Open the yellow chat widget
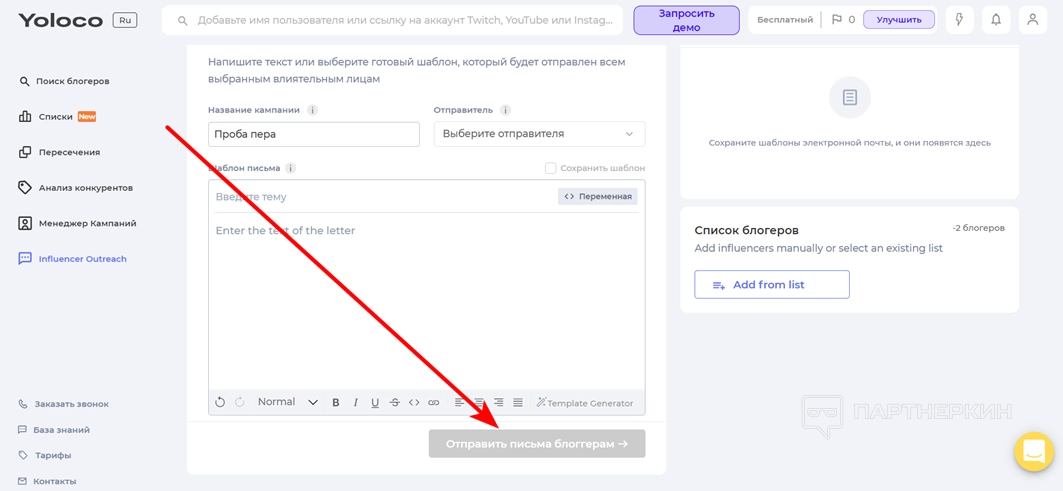The height and width of the screenshot is (491, 1063). [1033, 451]
